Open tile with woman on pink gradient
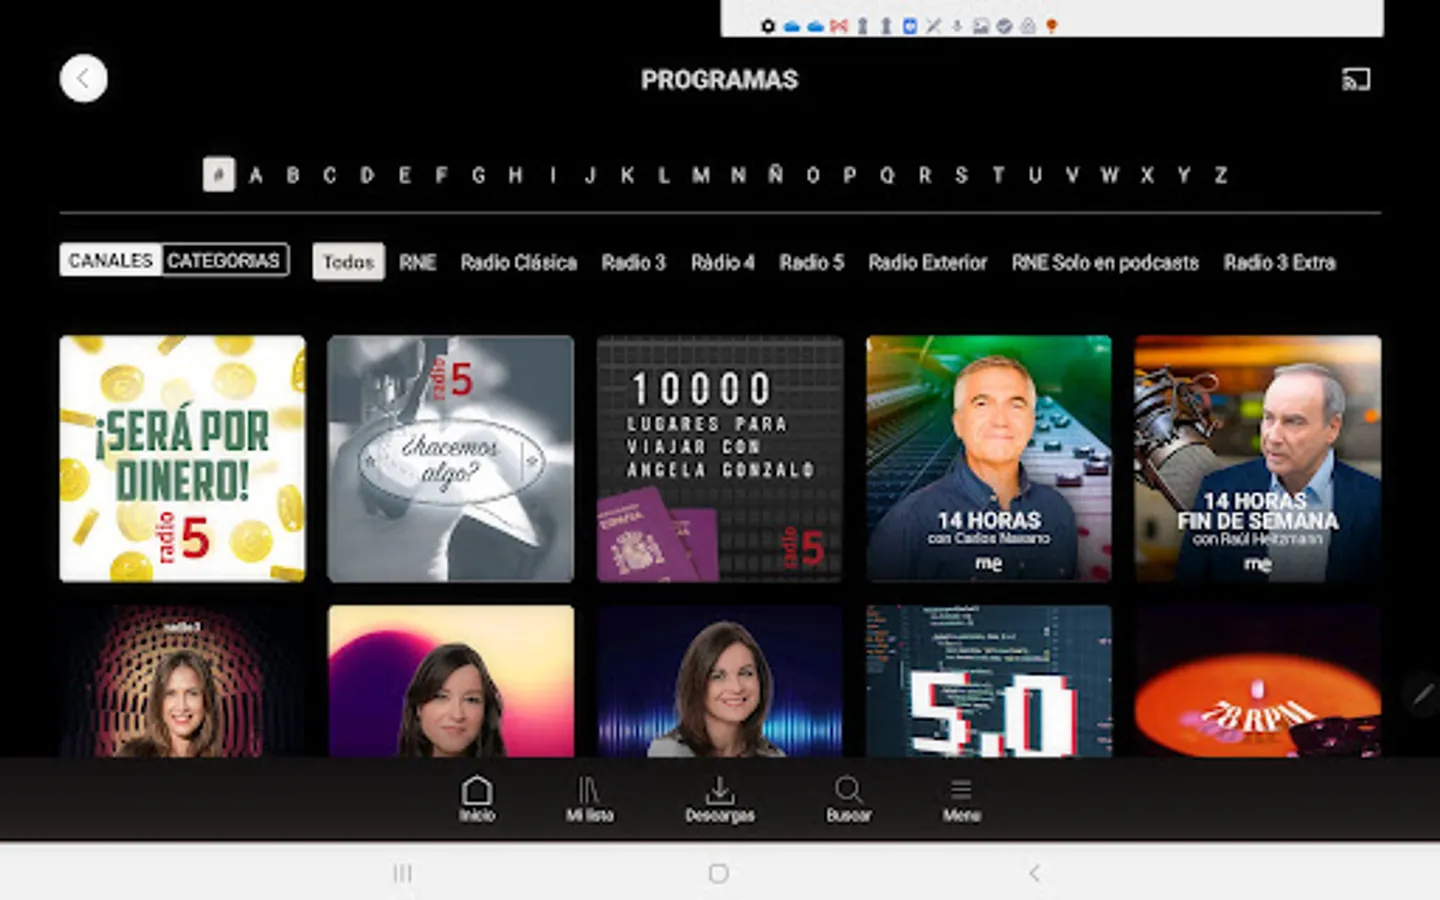Viewport: 1440px width, 900px height. coord(451,681)
